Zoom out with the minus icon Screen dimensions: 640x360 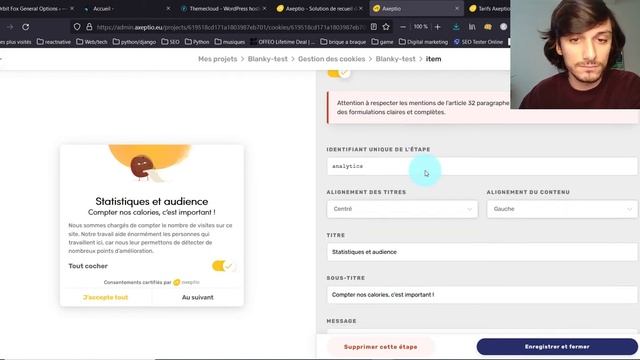[x=403, y=27]
